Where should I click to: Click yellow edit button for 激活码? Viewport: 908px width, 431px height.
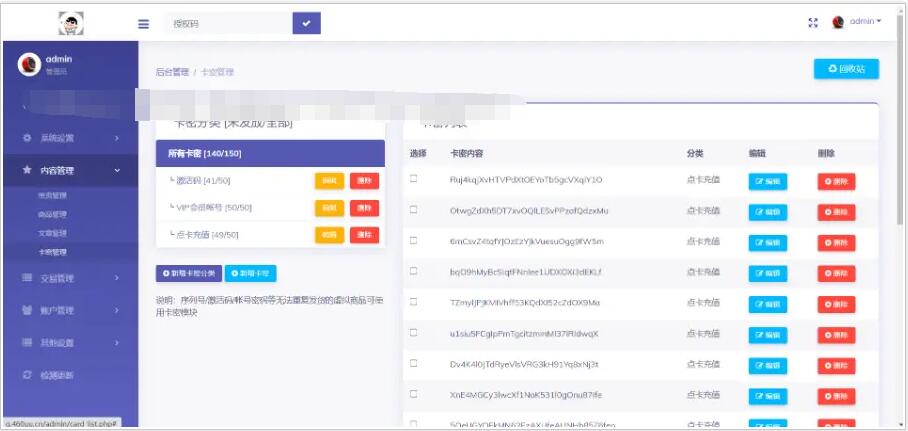click(x=329, y=181)
